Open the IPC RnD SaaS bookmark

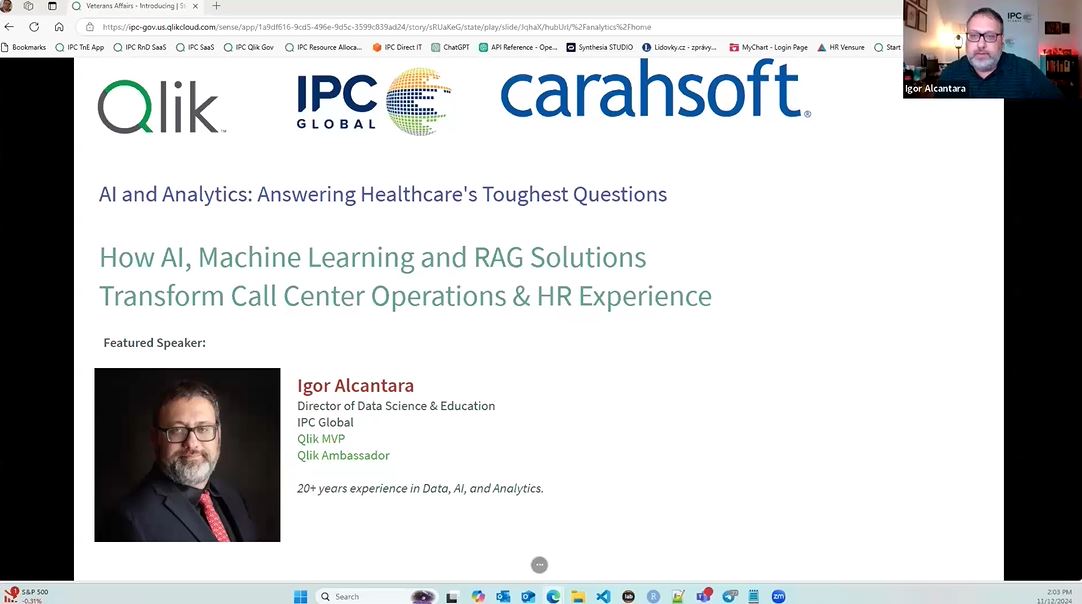[x=140, y=47]
